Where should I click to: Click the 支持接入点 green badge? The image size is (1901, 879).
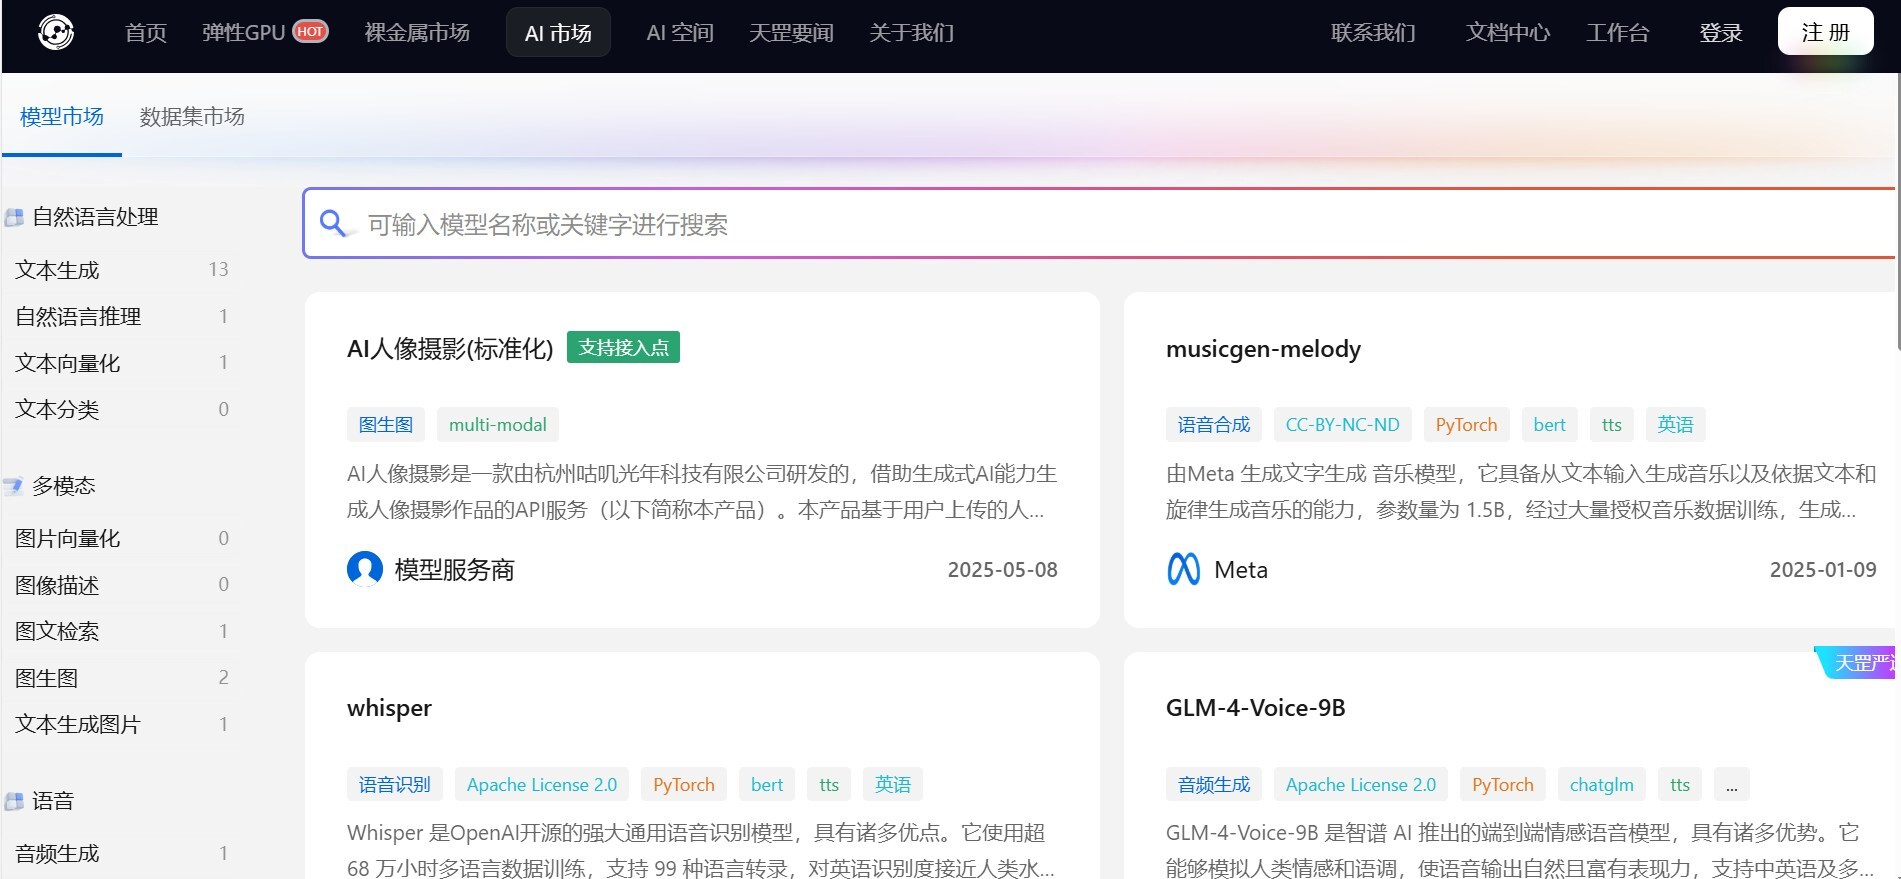[623, 347]
